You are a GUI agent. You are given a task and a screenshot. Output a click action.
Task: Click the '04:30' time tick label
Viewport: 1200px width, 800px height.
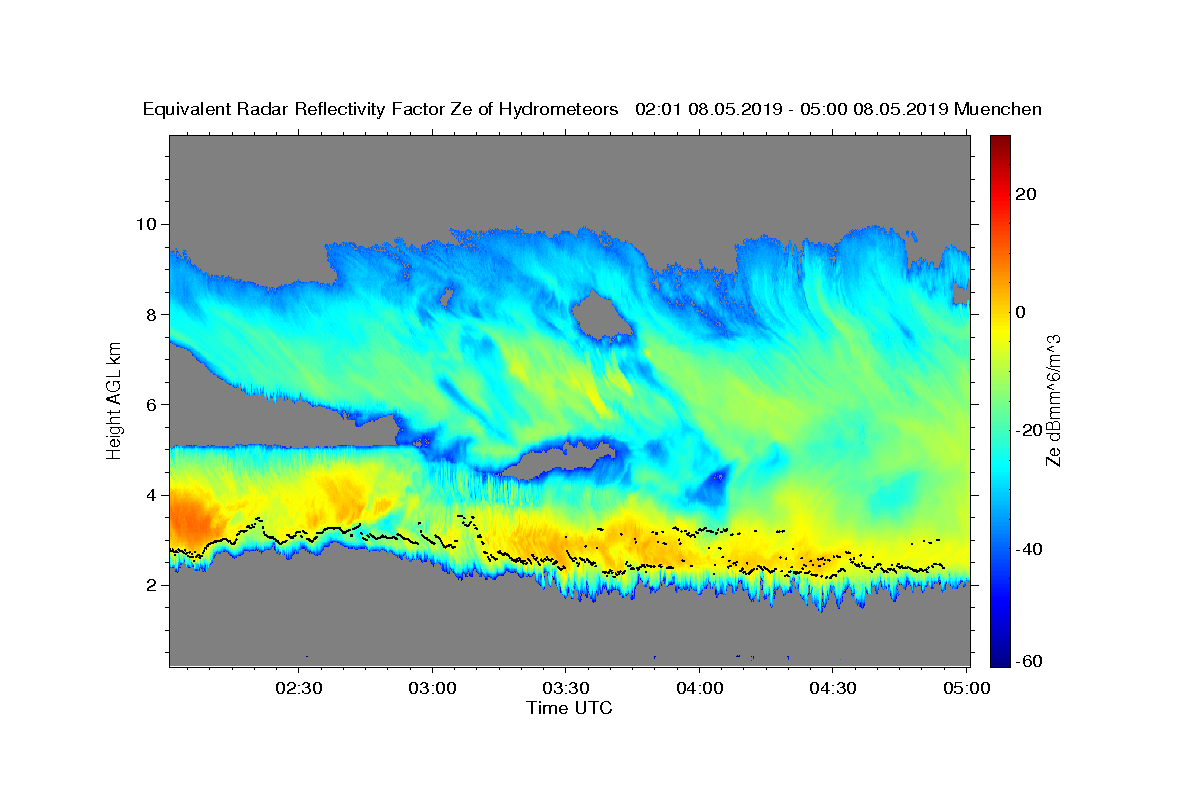pos(833,688)
